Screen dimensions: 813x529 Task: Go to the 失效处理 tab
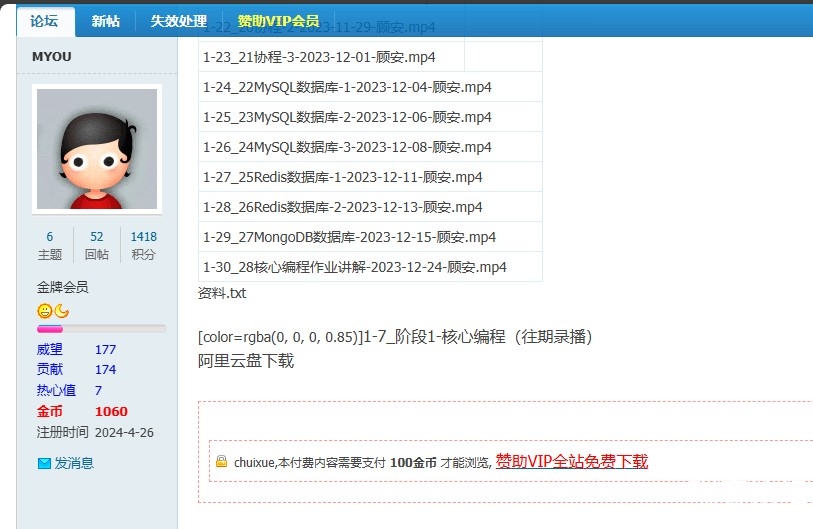[x=179, y=21]
